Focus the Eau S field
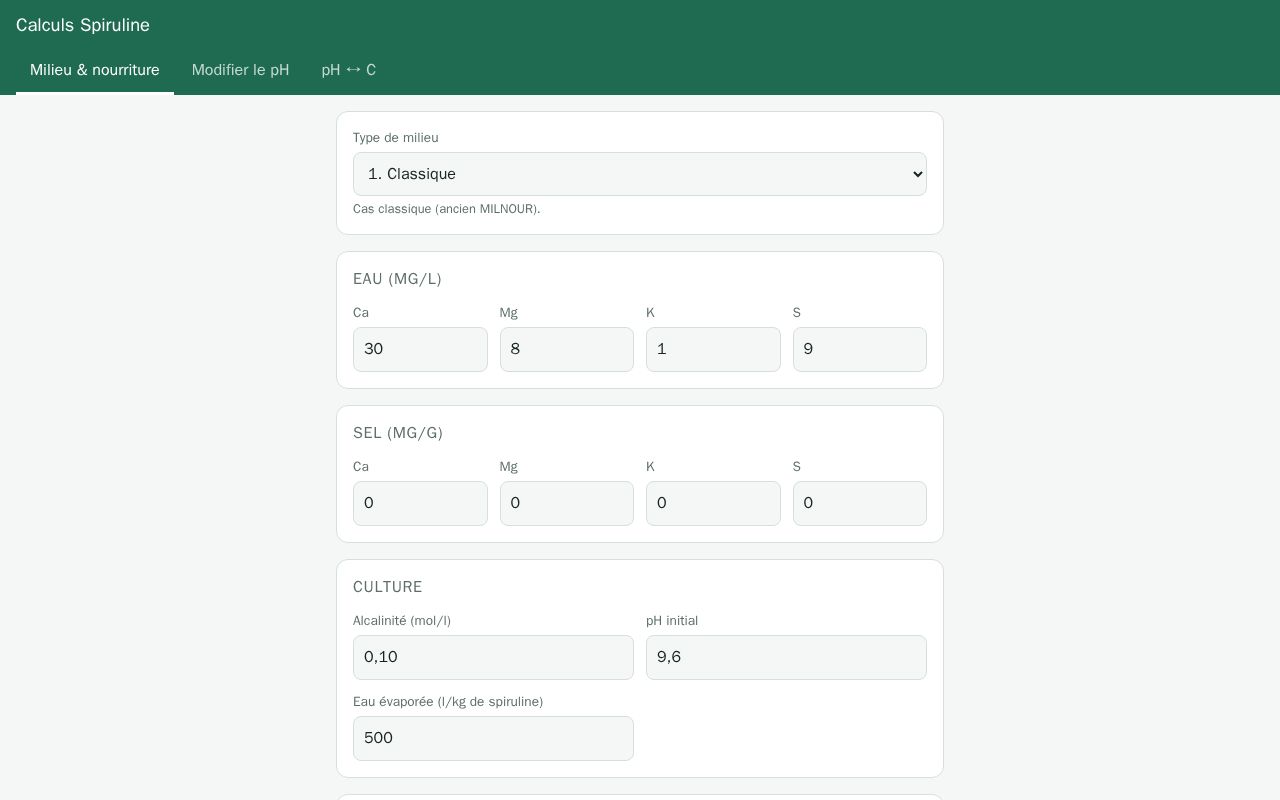 tap(860, 349)
